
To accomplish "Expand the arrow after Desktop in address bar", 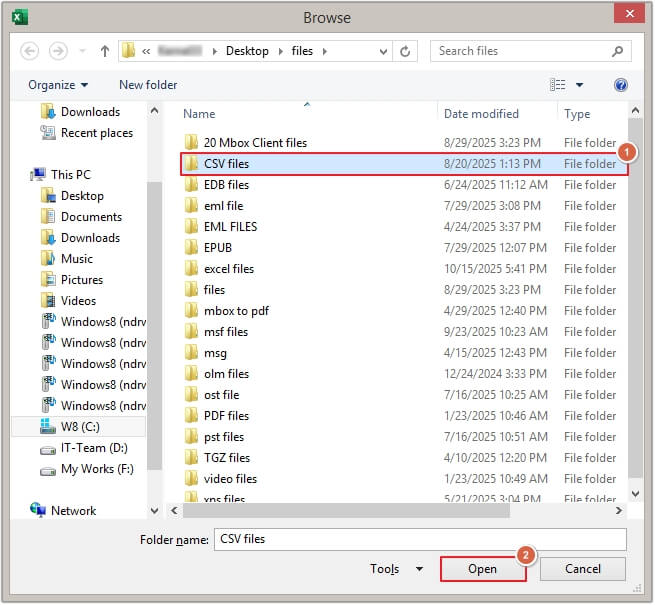I will point(281,51).
